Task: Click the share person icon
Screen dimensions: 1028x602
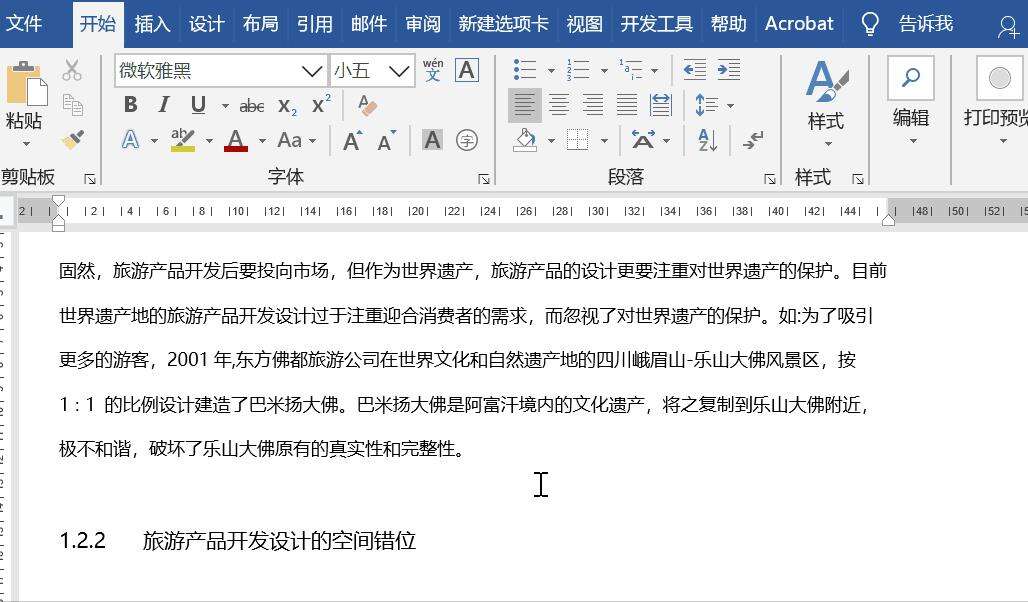Action: 1008,27
